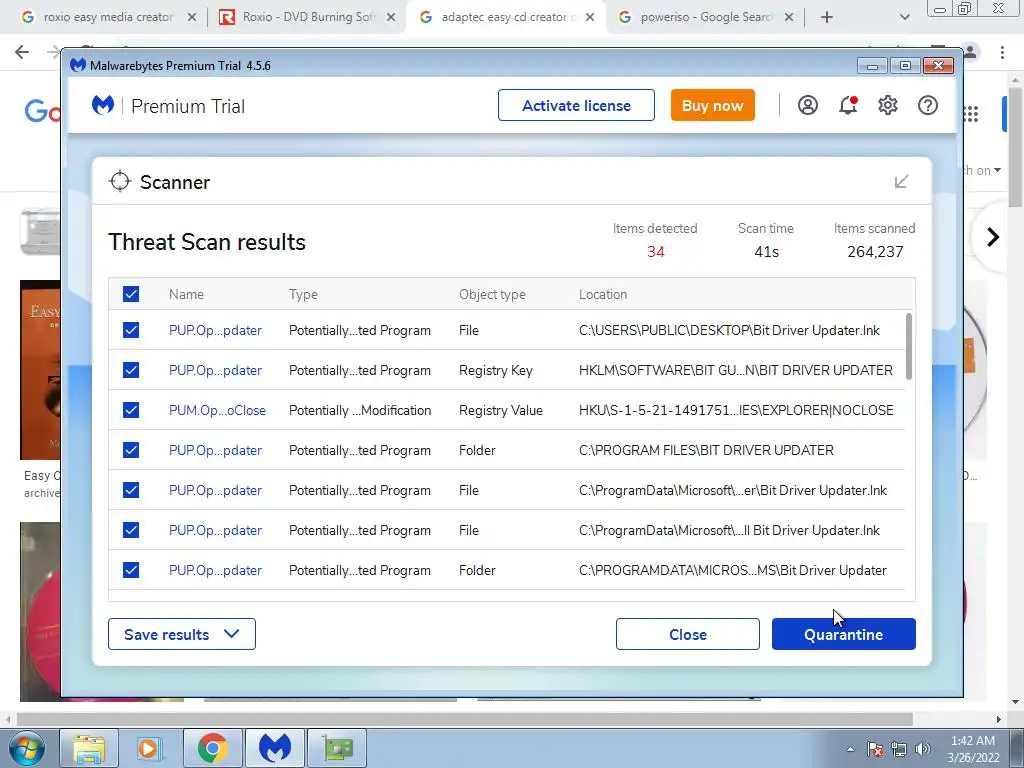Uncheck the ...ll Bit Driver Updater.lnk row checkbox
The image size is (1024, 768).
tap(131, 530)
